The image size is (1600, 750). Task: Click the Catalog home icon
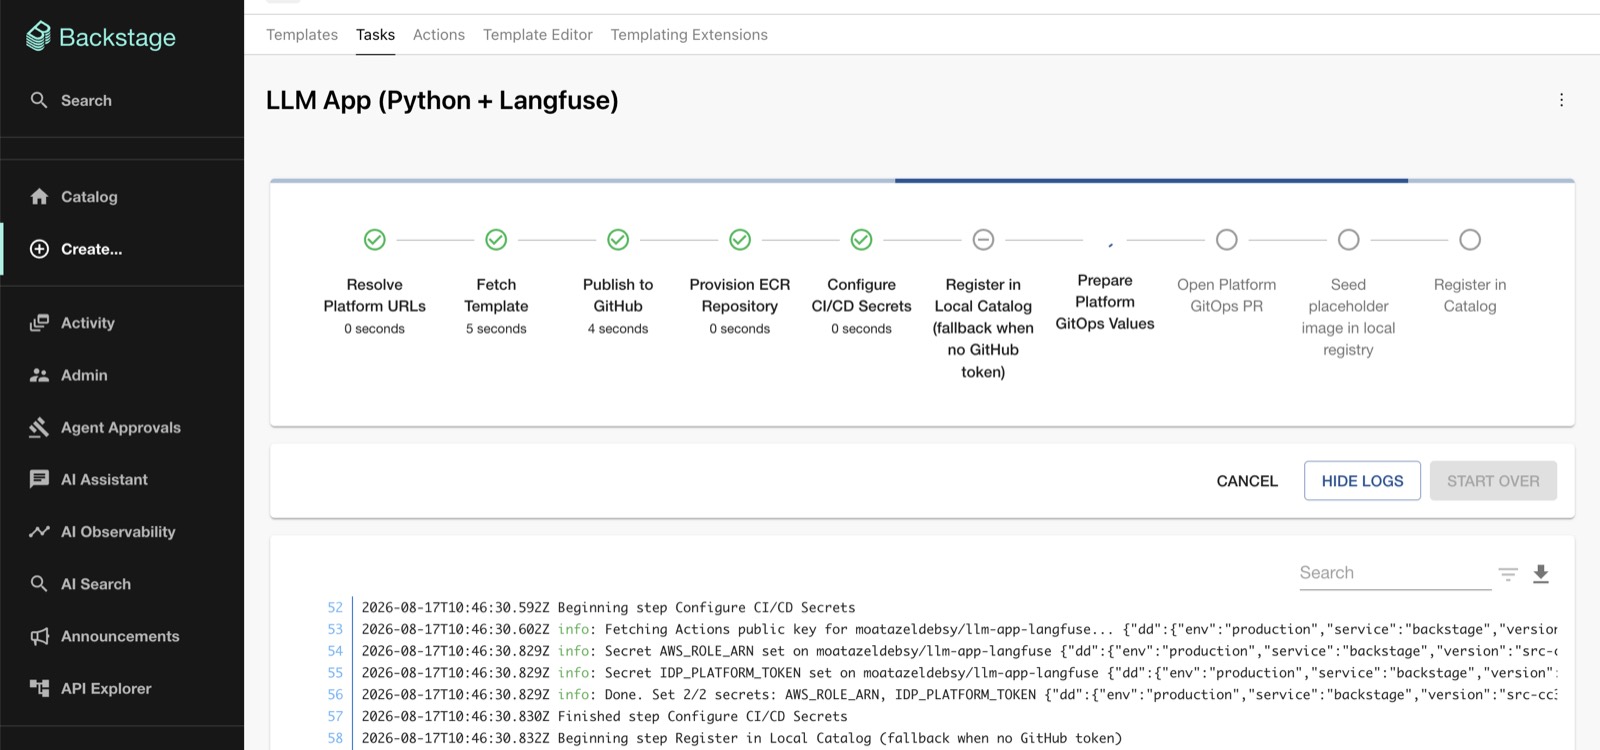click(39, 197)
